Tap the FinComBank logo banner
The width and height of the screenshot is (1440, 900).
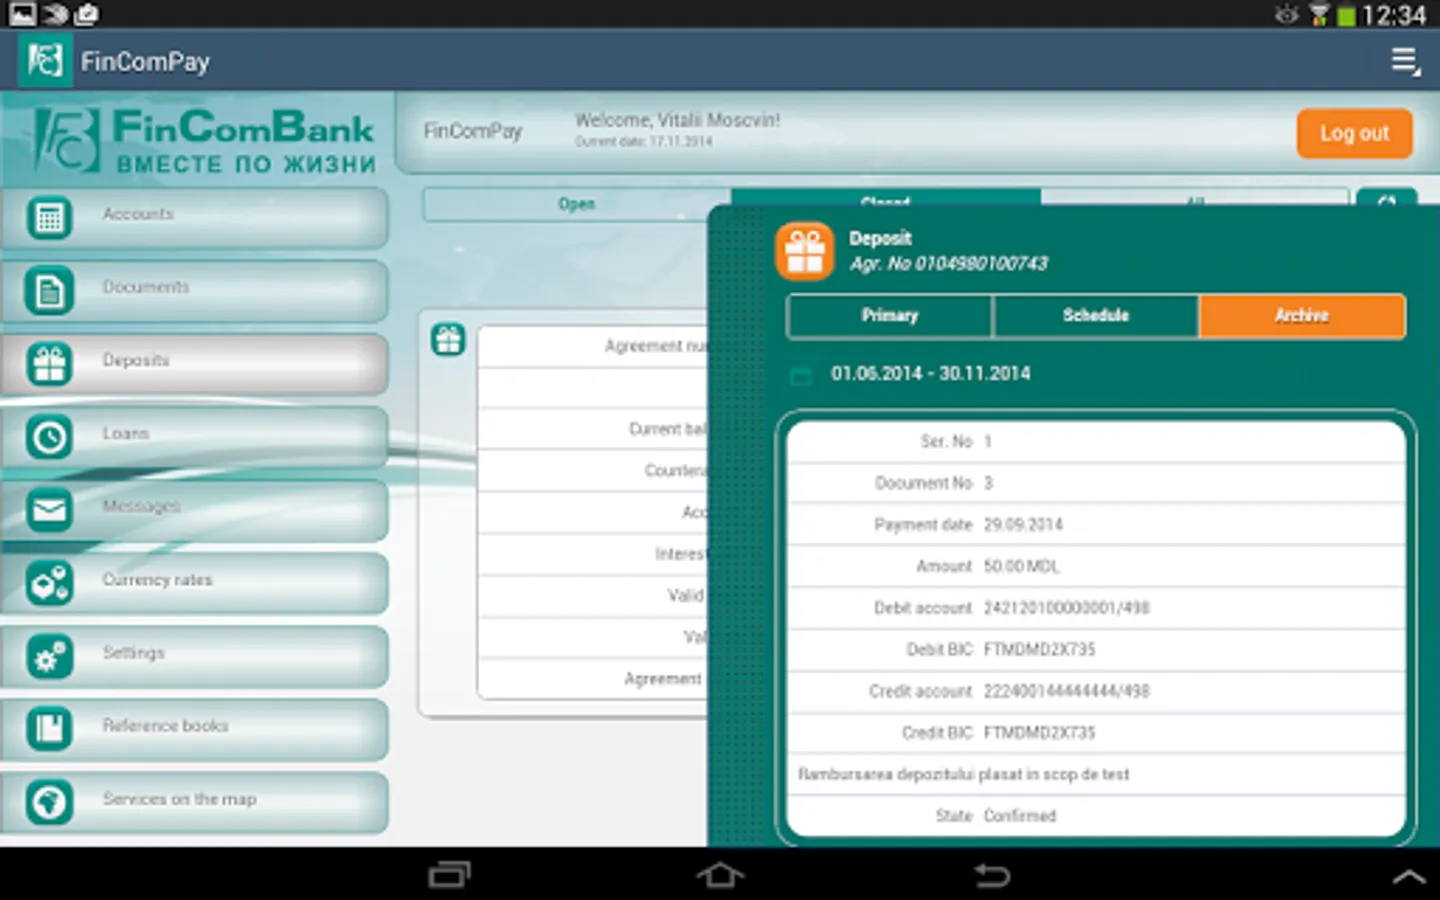click(205, 140)
